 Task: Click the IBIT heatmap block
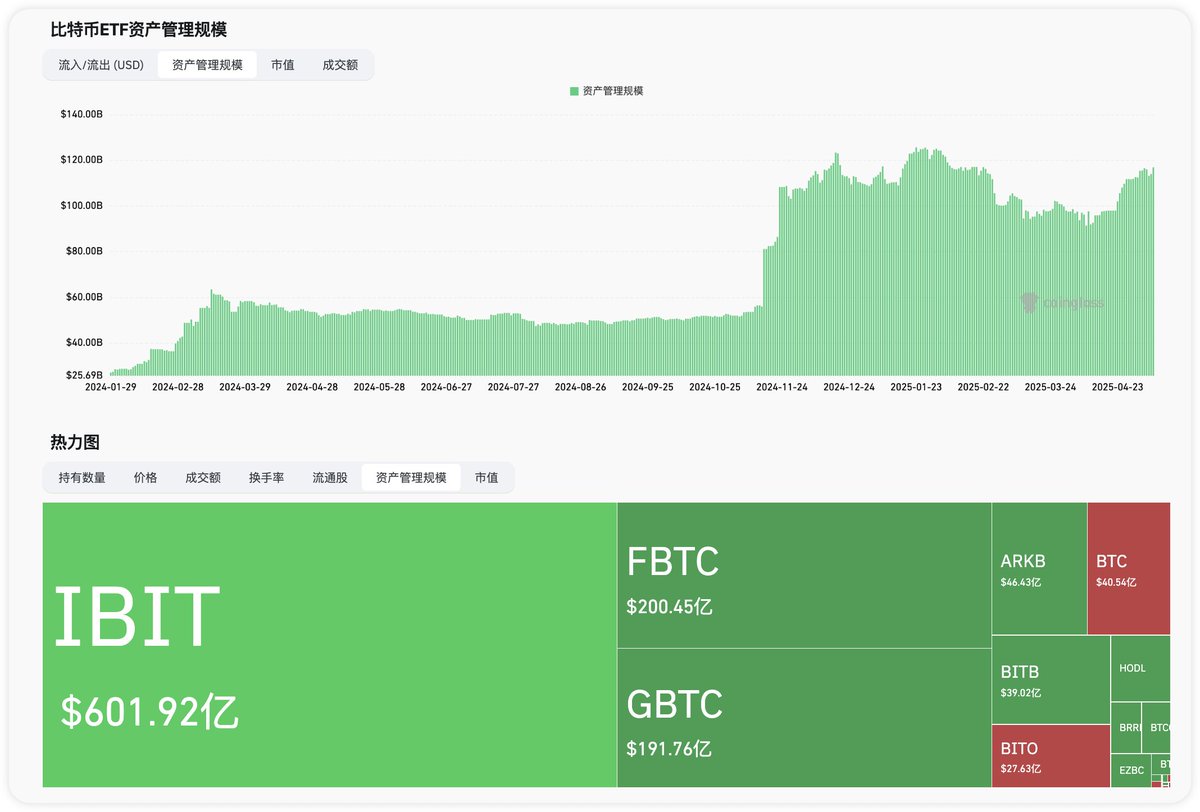point(330,645)
